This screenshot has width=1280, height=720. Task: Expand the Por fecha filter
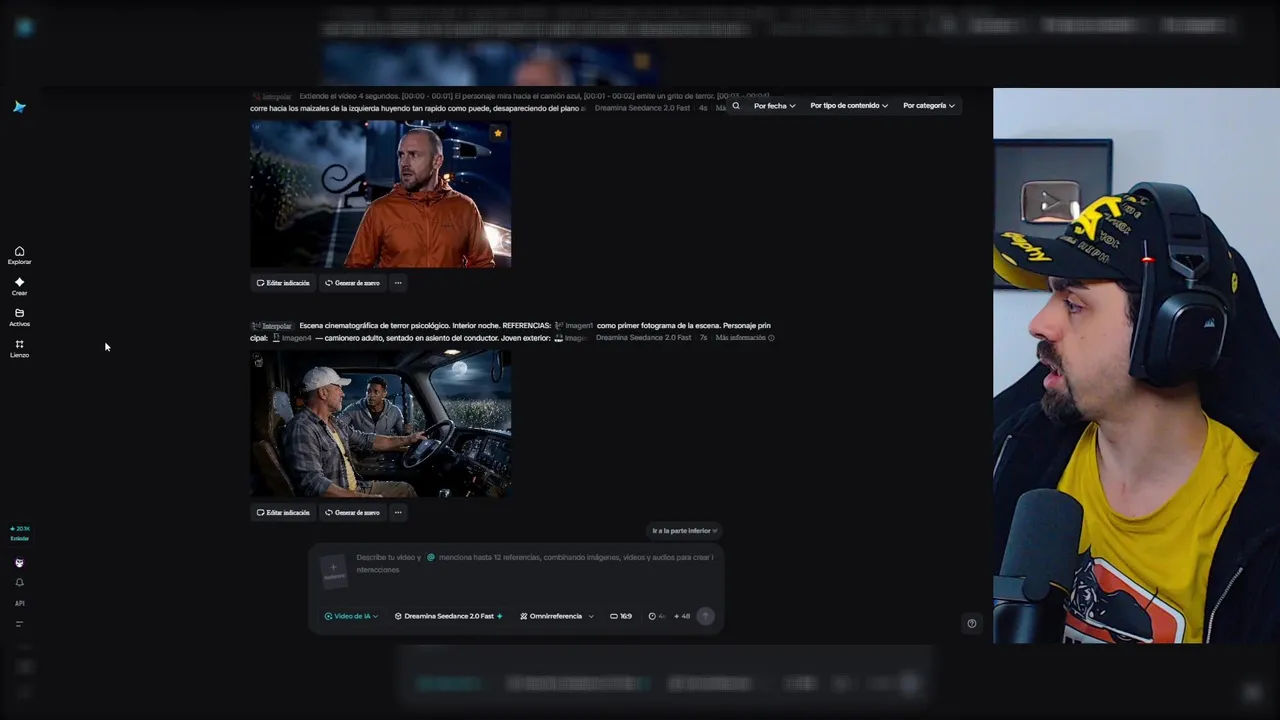[x=774, y=105]
